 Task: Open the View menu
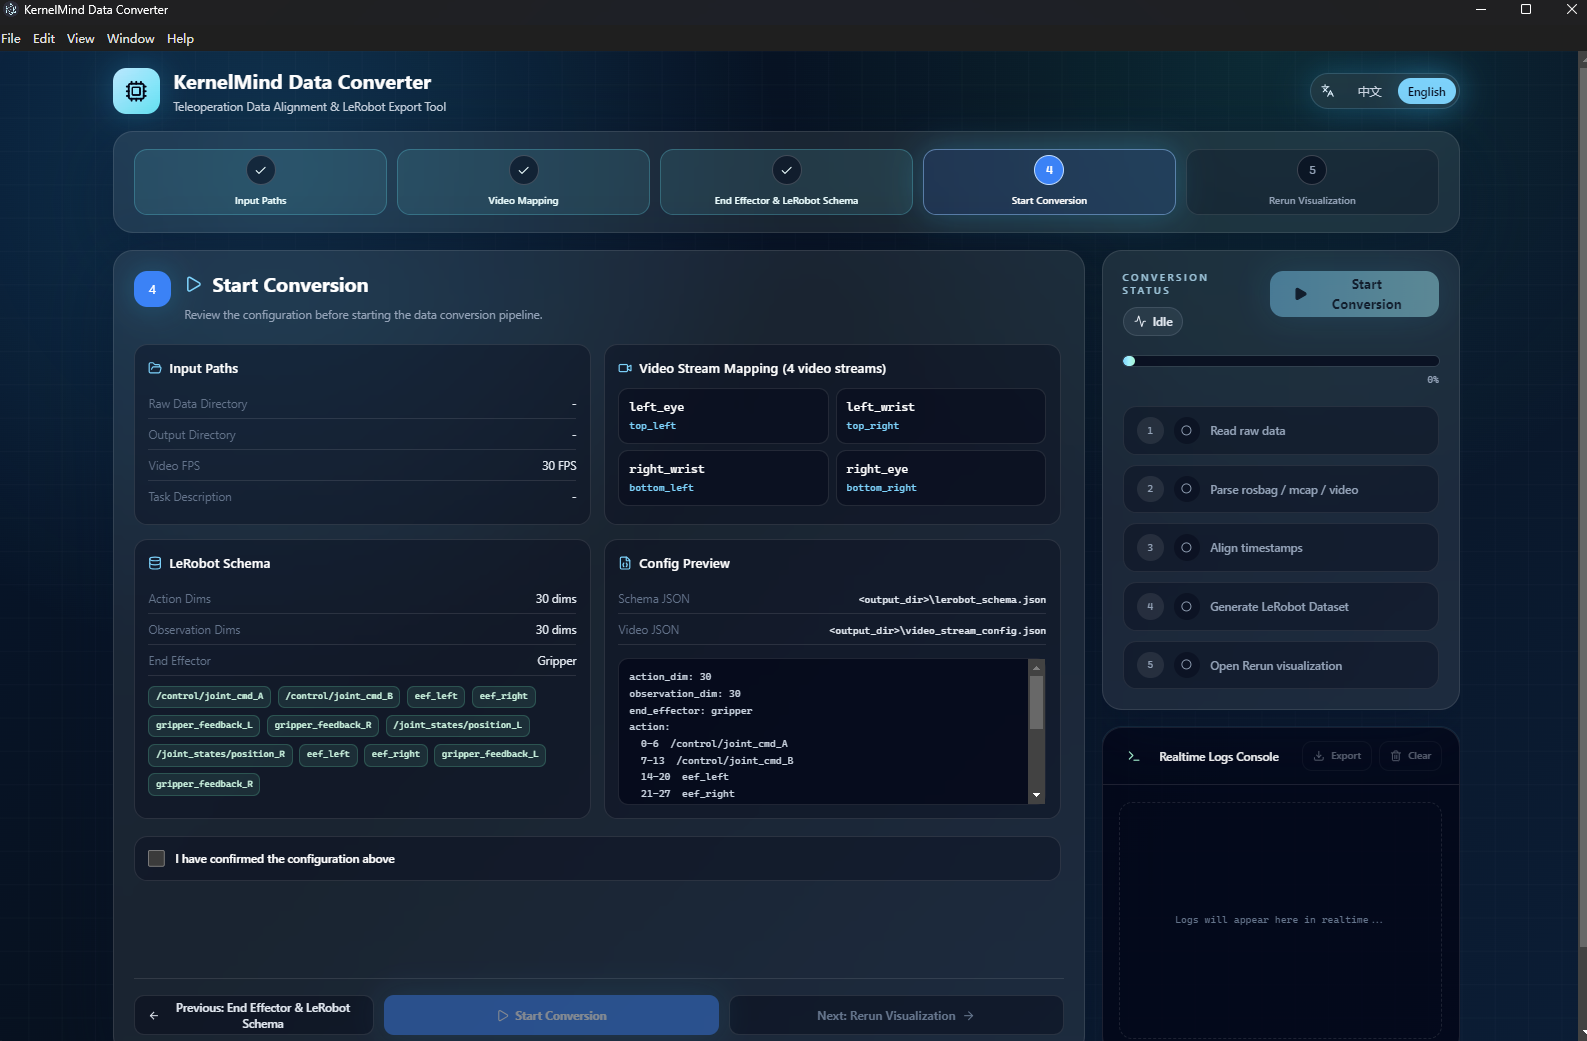(x=81, y=38)
